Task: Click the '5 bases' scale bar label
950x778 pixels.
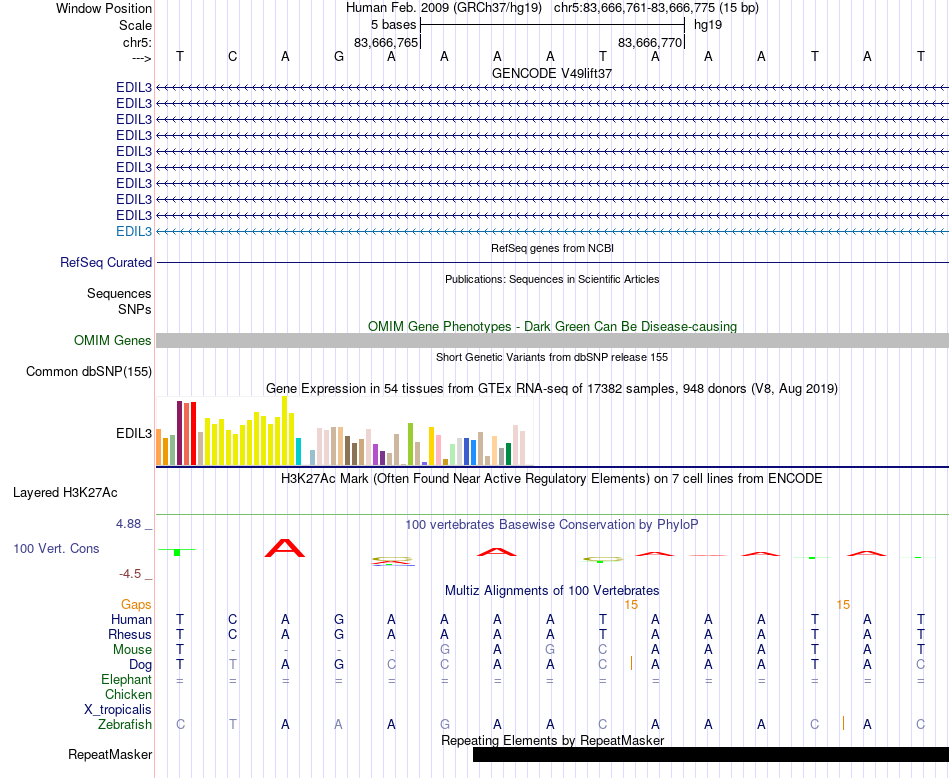Action: 394,25
